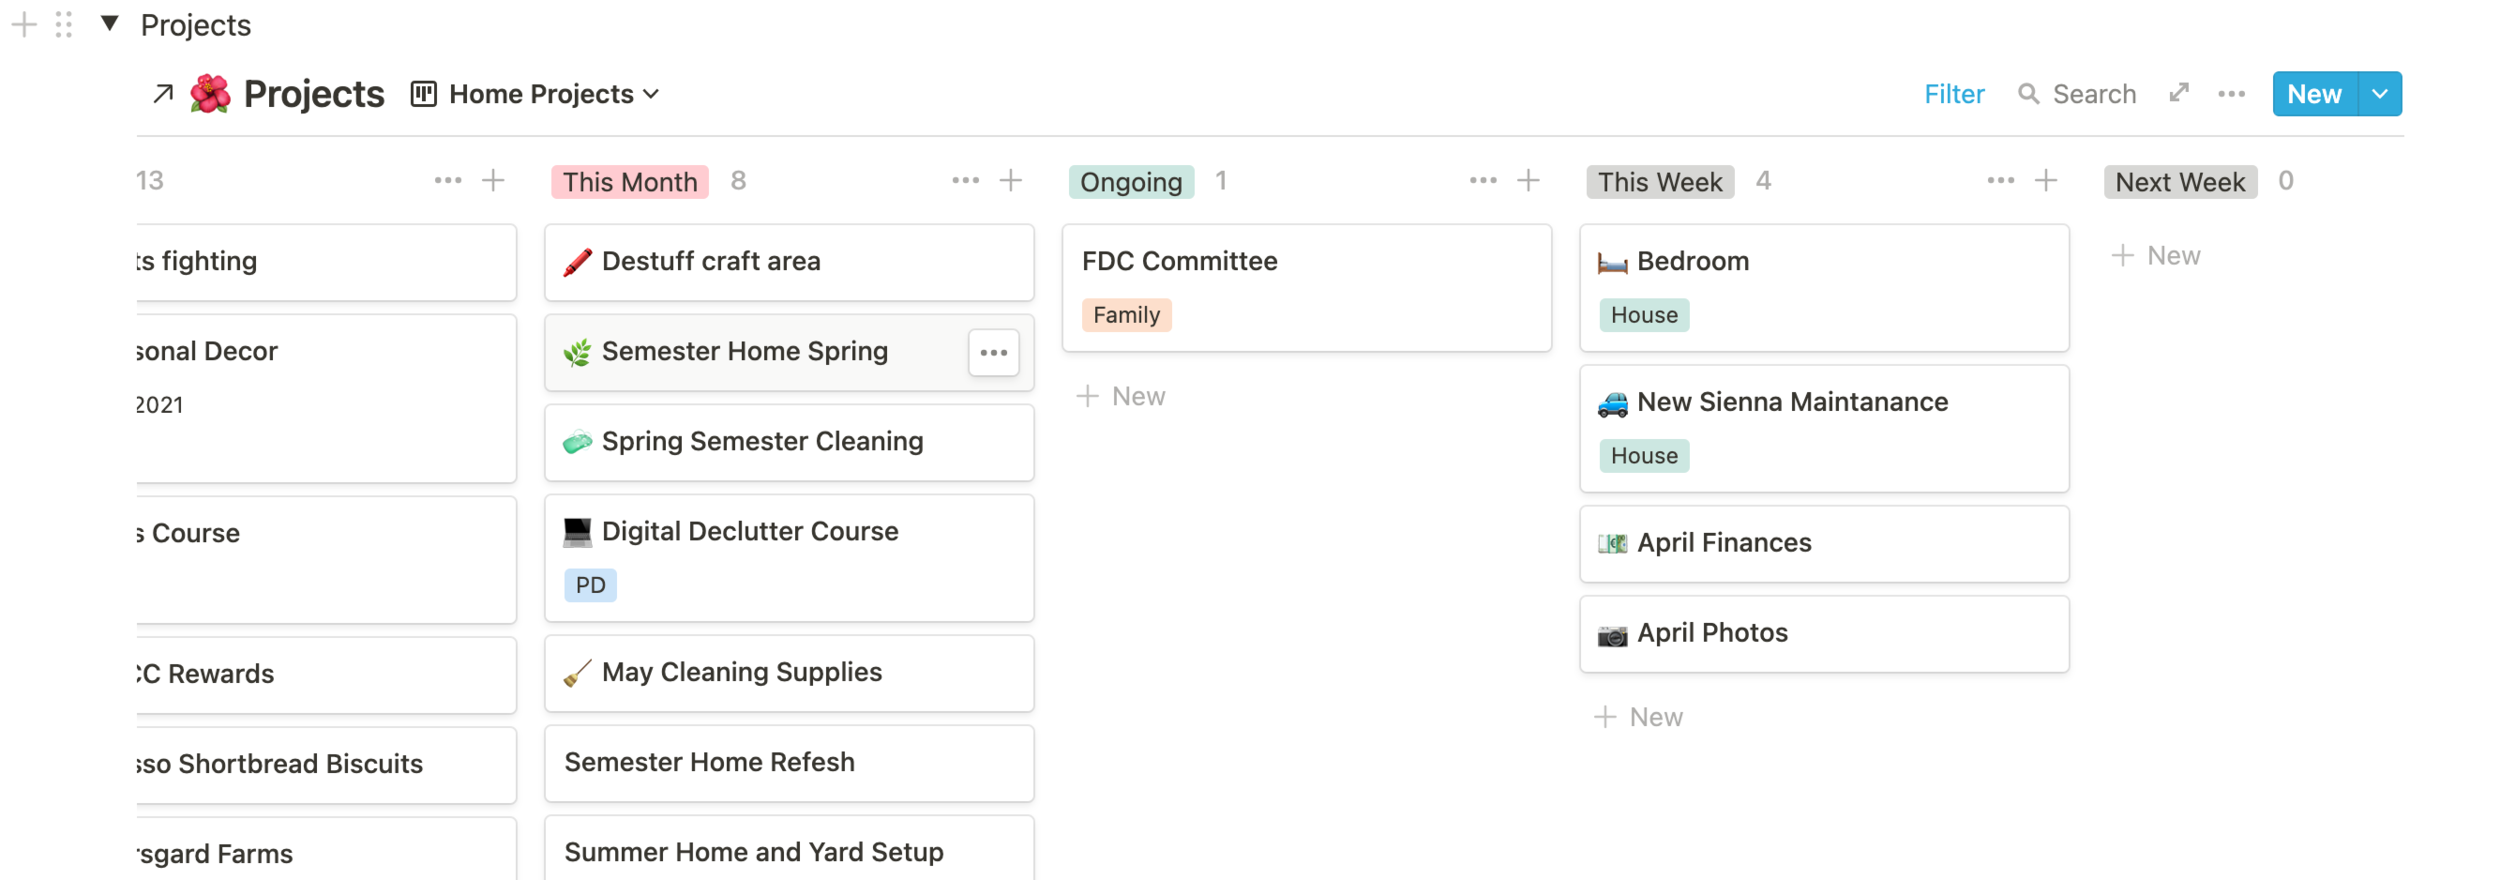Select the This Month group label
This screenshot has height=880, width=2500.
point(630,182)
